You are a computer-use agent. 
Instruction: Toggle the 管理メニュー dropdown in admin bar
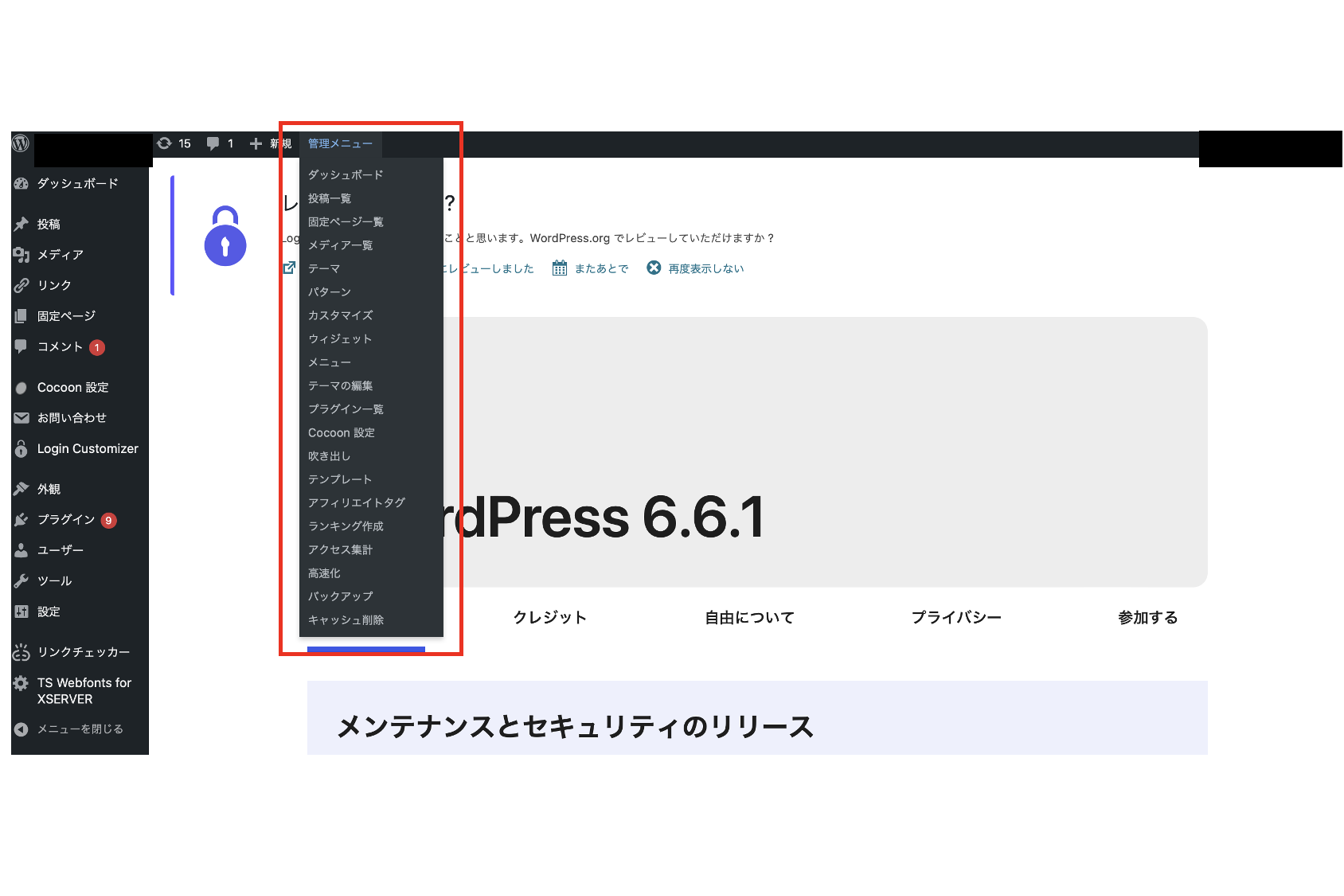point(340,144)
